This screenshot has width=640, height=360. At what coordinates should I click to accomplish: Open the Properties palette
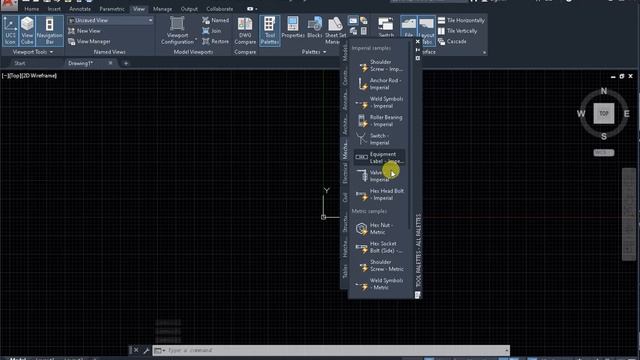pos(293,29)
